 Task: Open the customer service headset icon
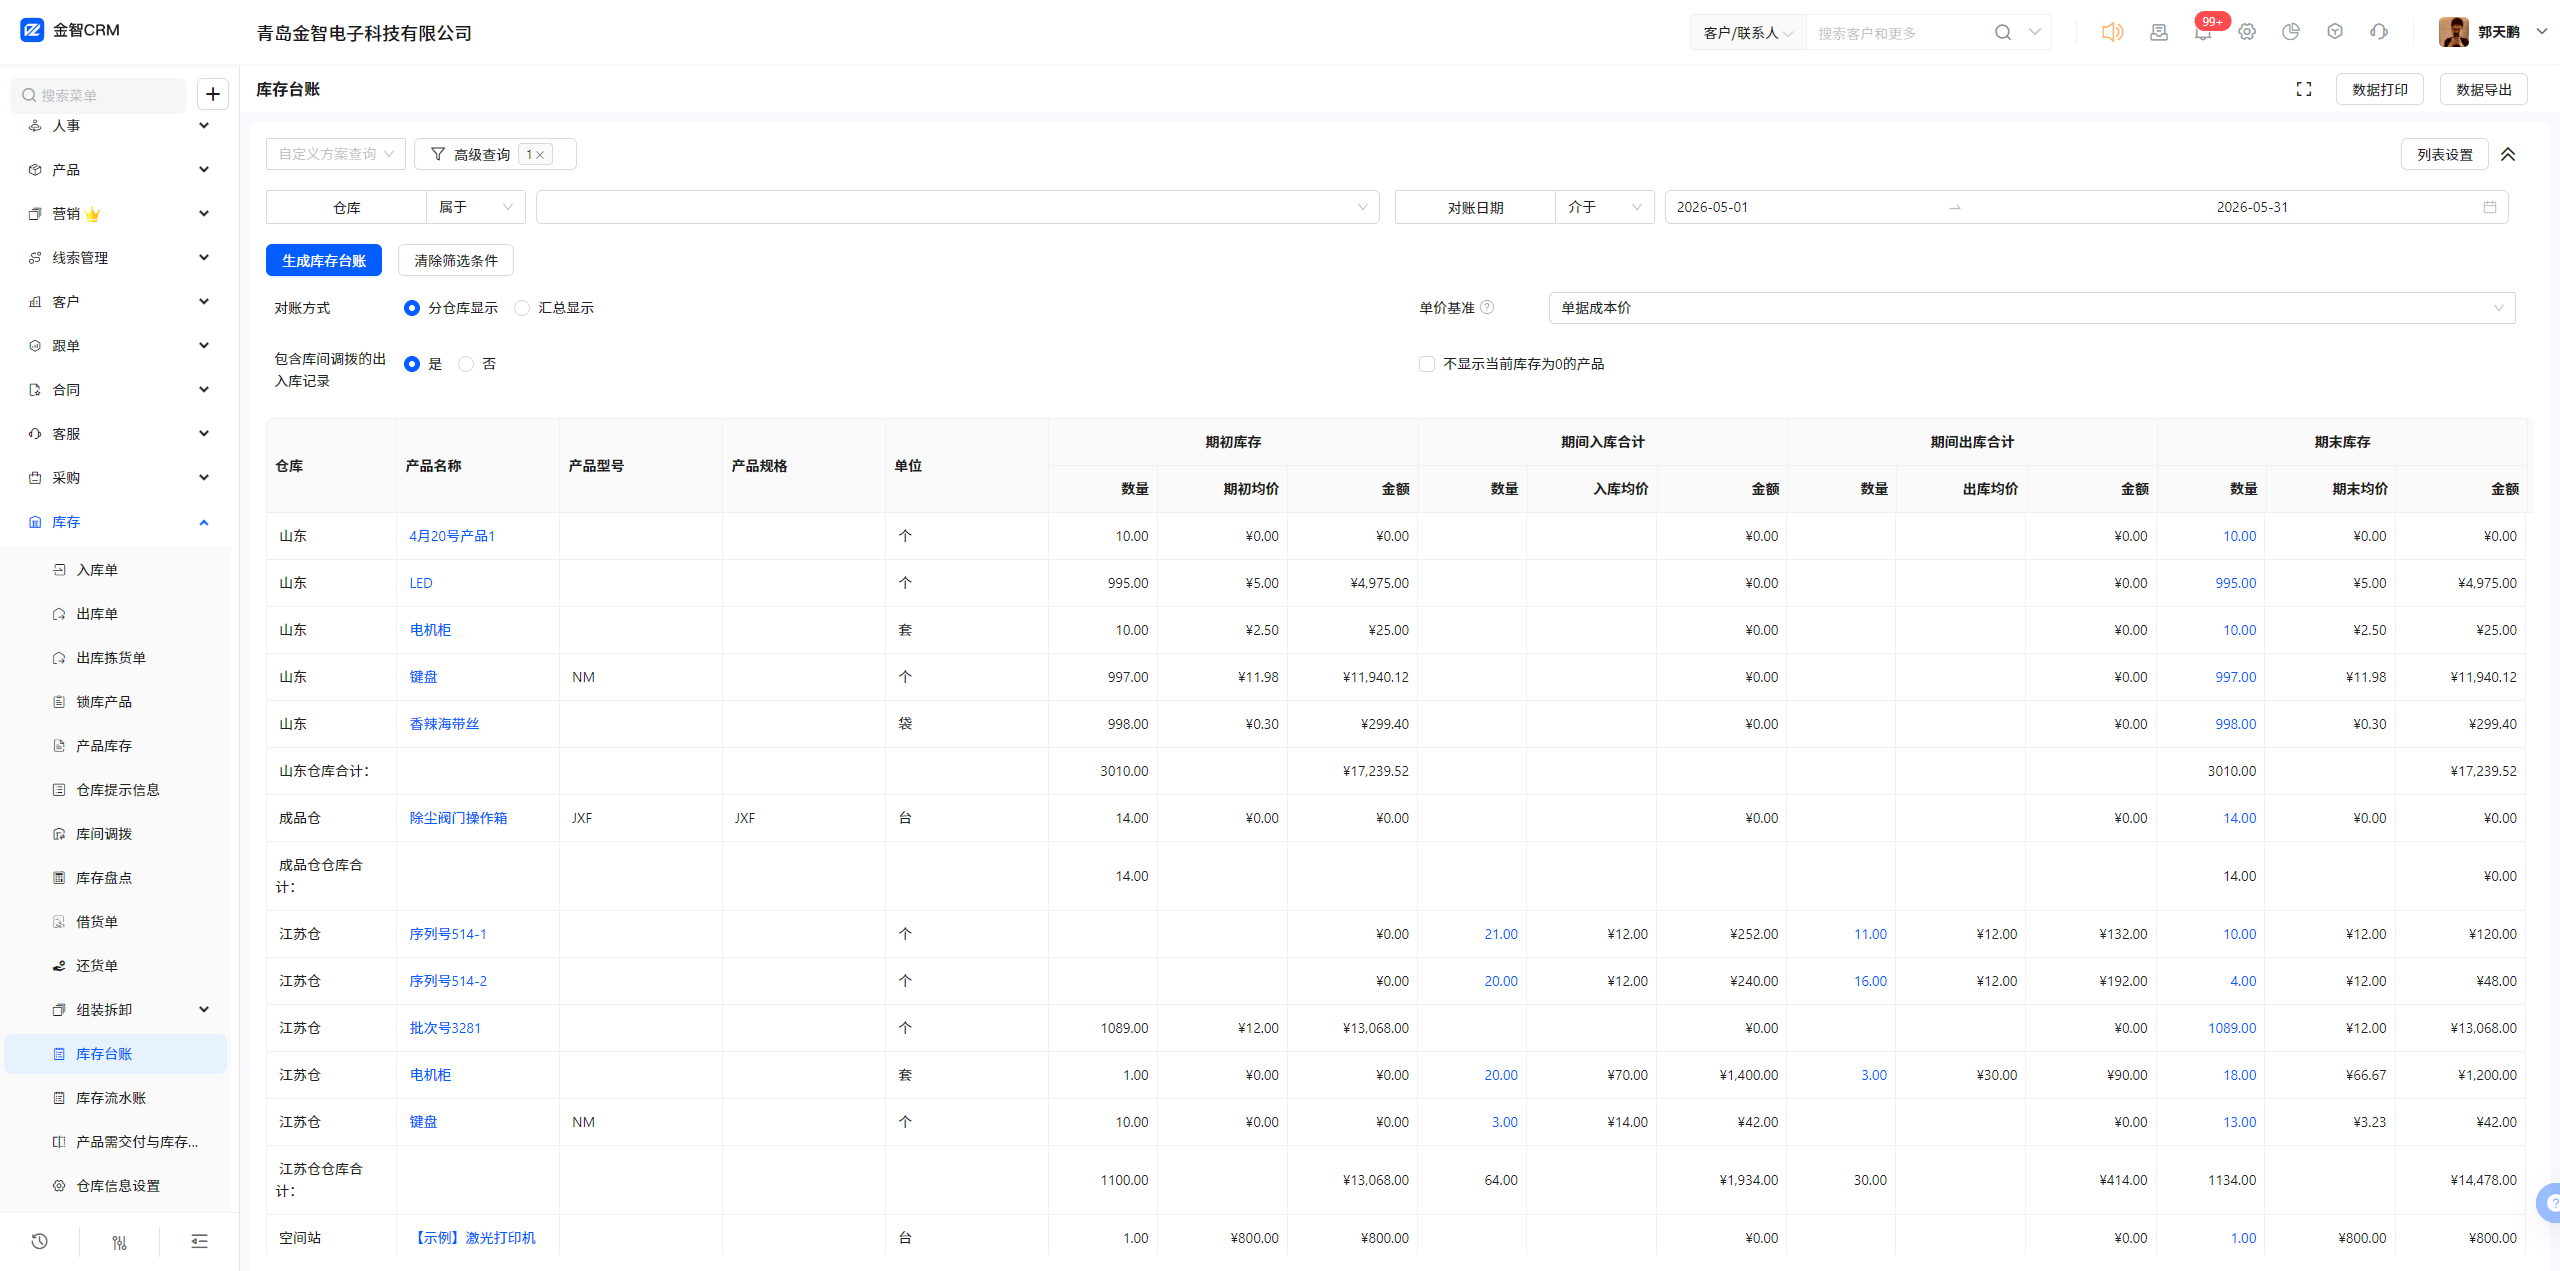point(2379,32)
